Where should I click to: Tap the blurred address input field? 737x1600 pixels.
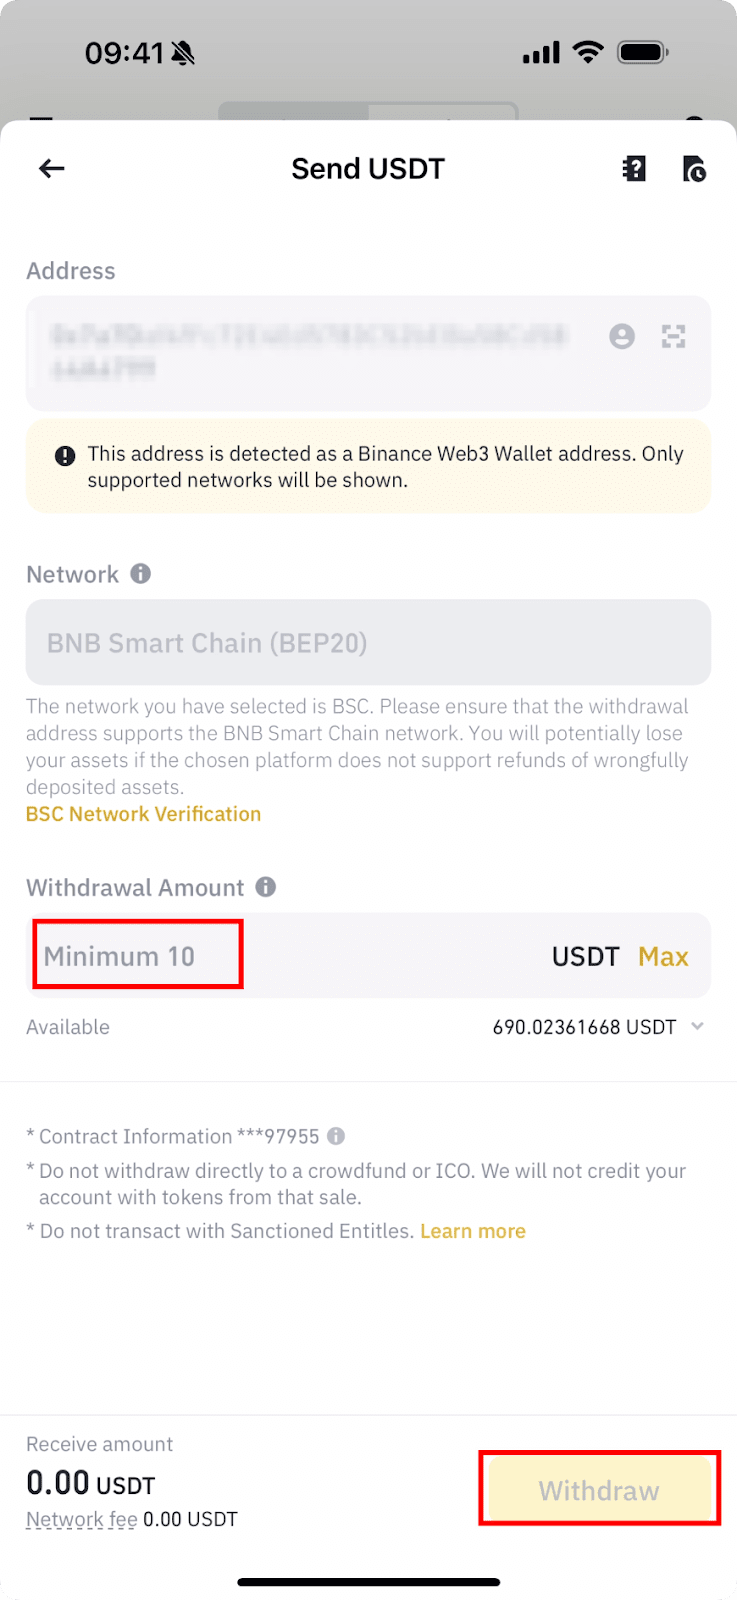click(x=310, y=352)
